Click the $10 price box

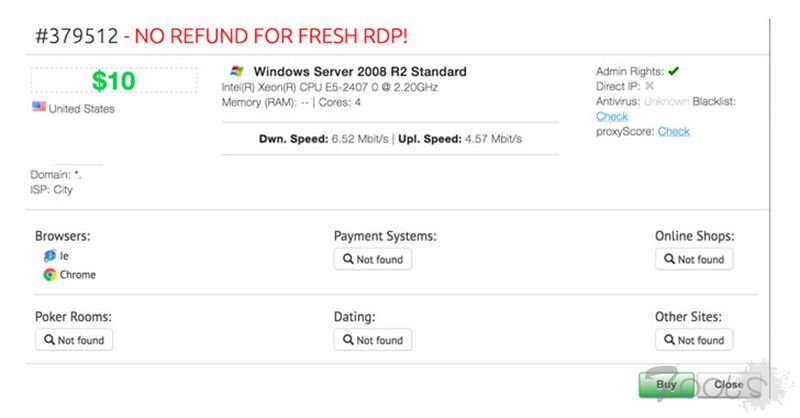(x=113, y=81)
